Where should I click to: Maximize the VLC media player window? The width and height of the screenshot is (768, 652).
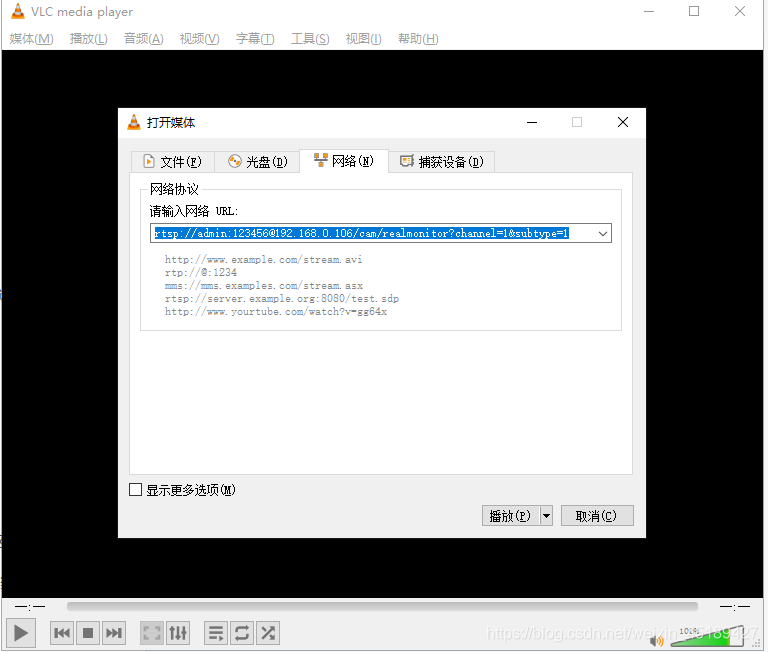694,11
